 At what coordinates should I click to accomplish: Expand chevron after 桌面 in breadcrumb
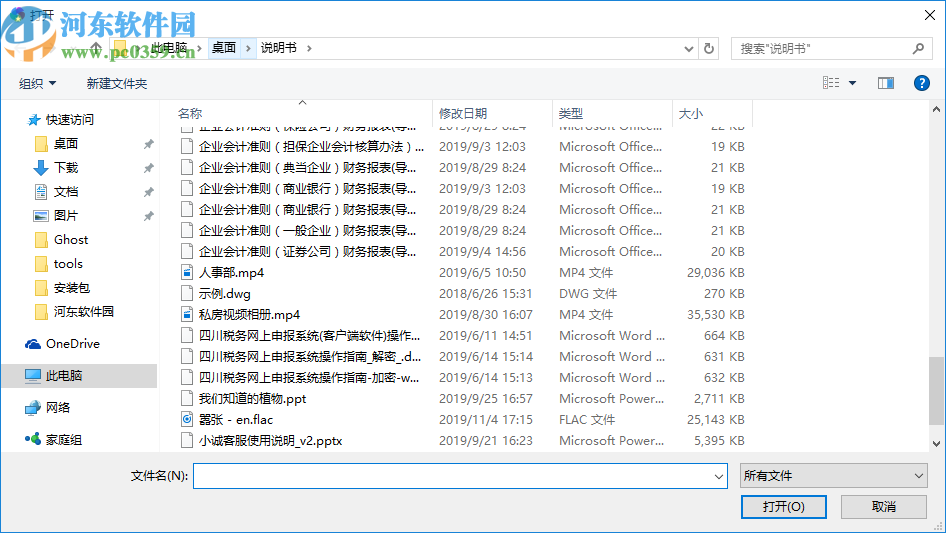click(248, 48)
